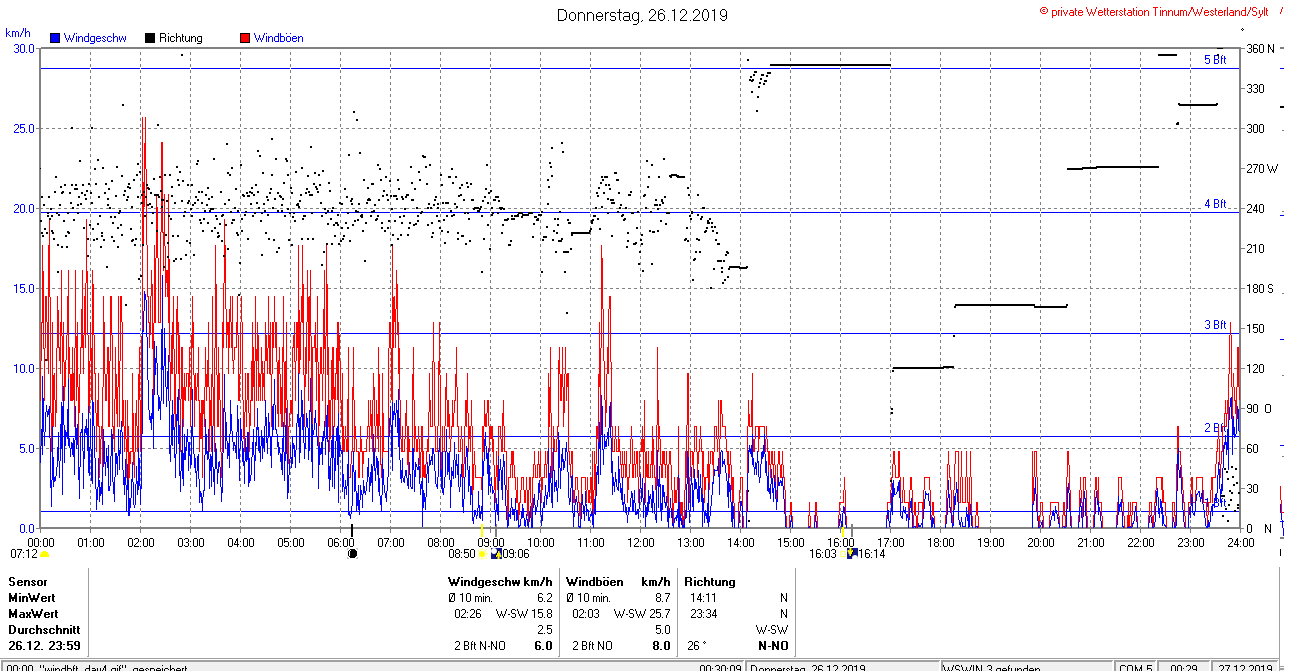Click the 270 W direction axis label
The image size is (1310, 671).
[x=1261, y=168]
